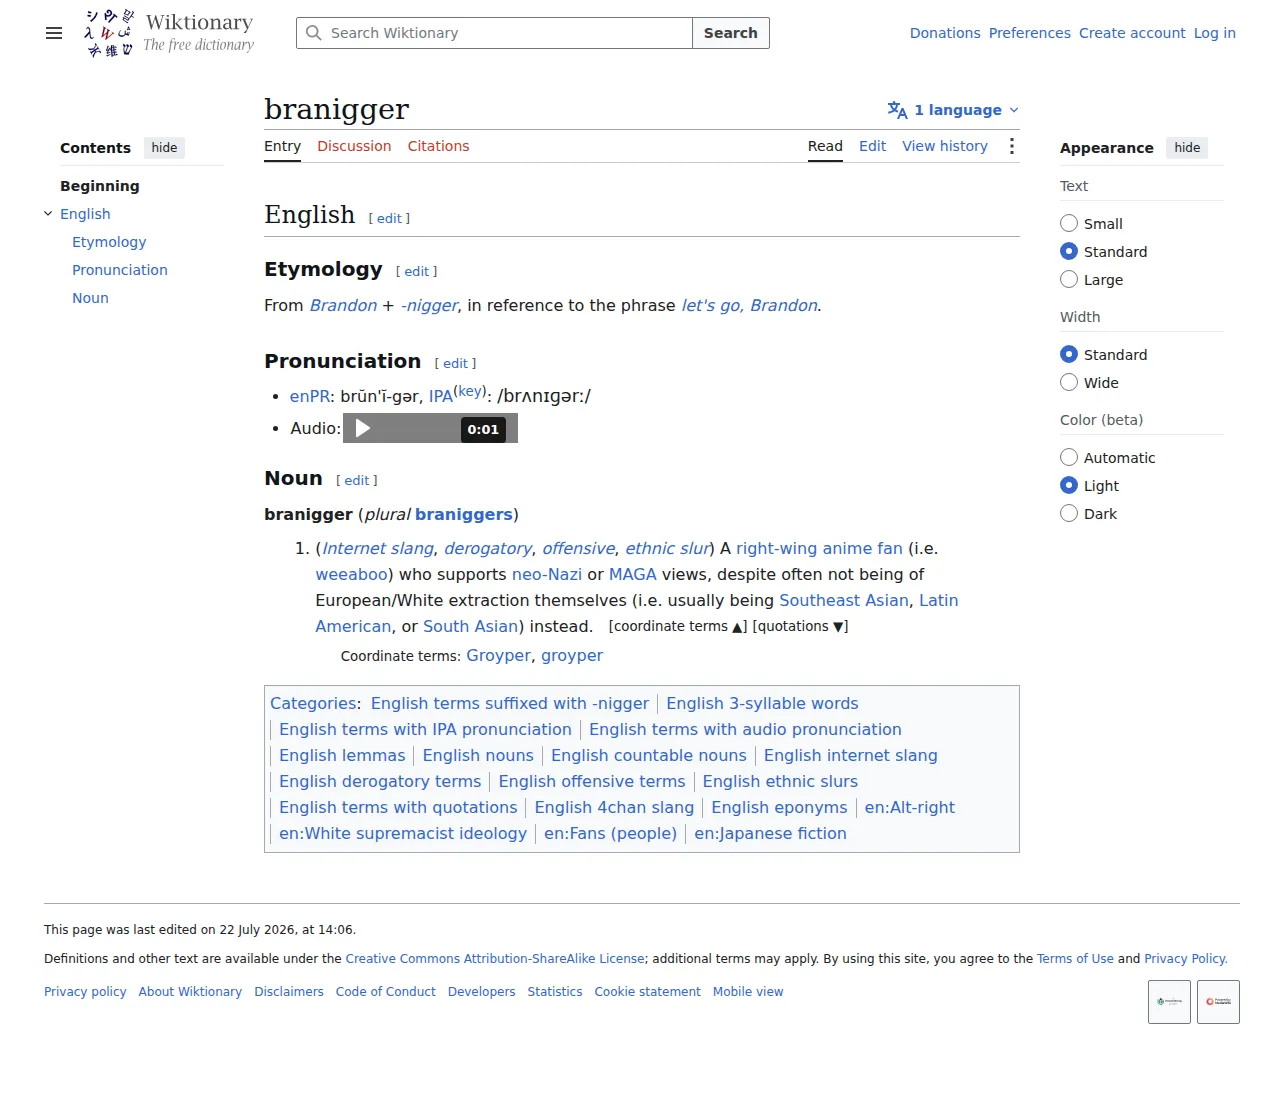Image resolution: width=1284 pixels, height=1112 pixels.
Task: Open the Donations link
Action: click(944, 33)
